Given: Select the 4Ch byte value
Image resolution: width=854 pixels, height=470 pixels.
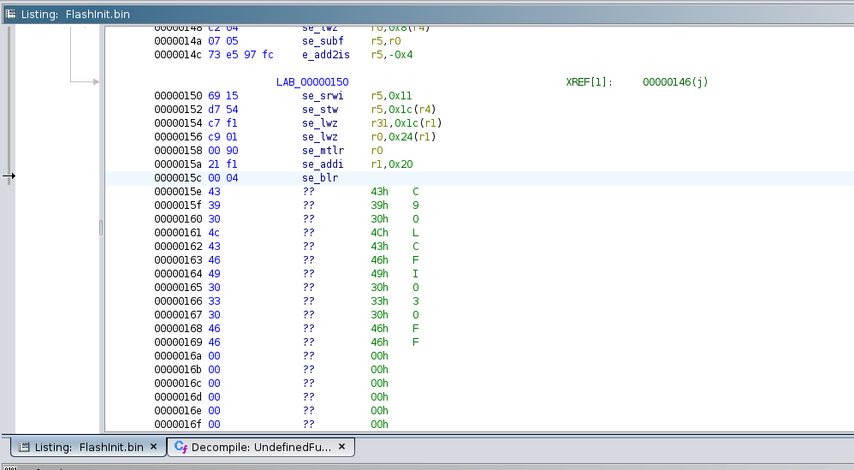Looking at the screenshot, I should point(379,233).
